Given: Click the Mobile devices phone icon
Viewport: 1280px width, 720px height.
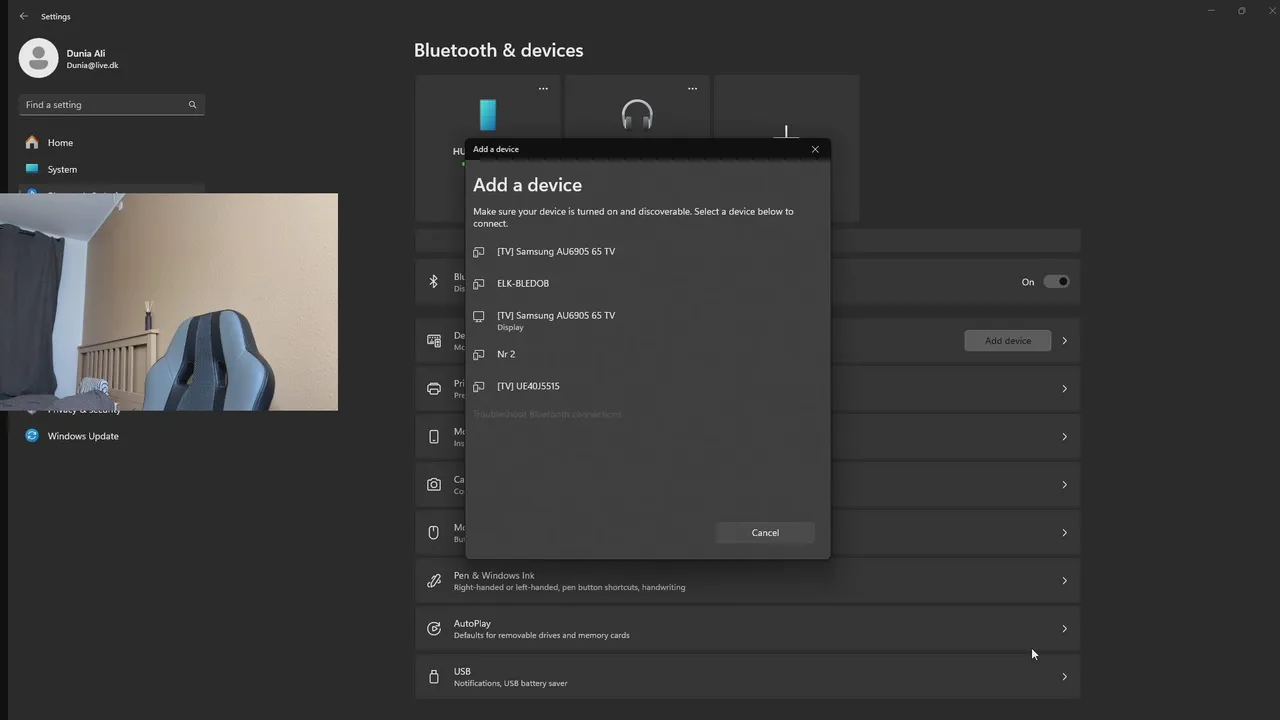Looking at the screenshot, I should [434, 437].
